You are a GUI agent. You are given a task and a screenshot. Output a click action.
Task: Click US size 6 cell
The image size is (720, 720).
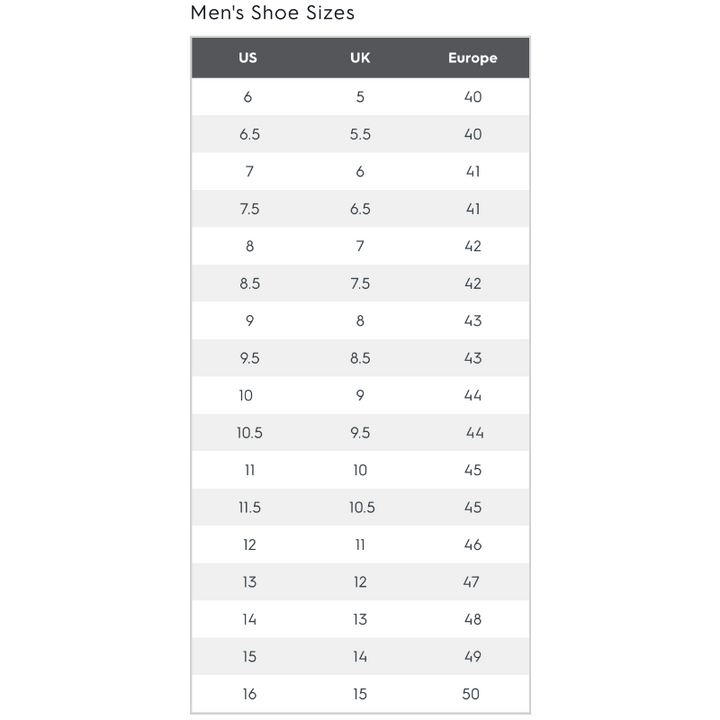[248, 97]
